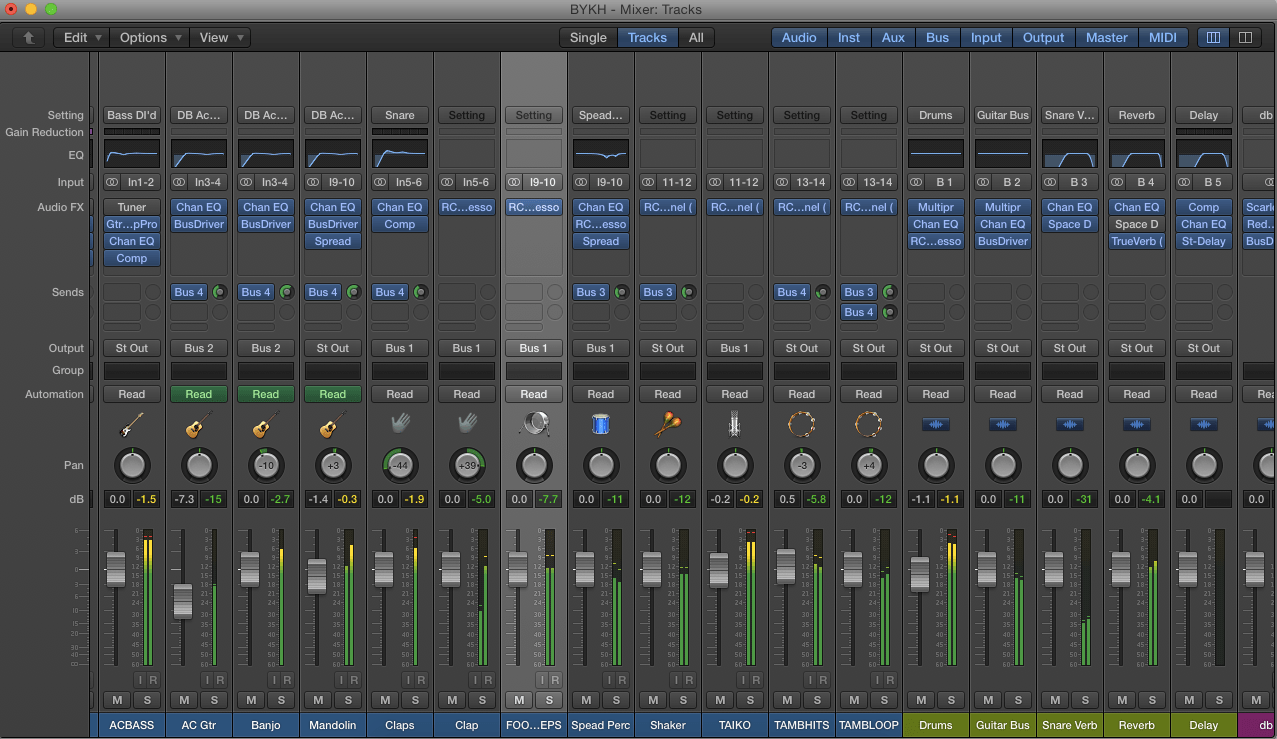The image size is (1277, 739).
Task: Toggle the Aux channel filter button
Action: click(893, 38)
